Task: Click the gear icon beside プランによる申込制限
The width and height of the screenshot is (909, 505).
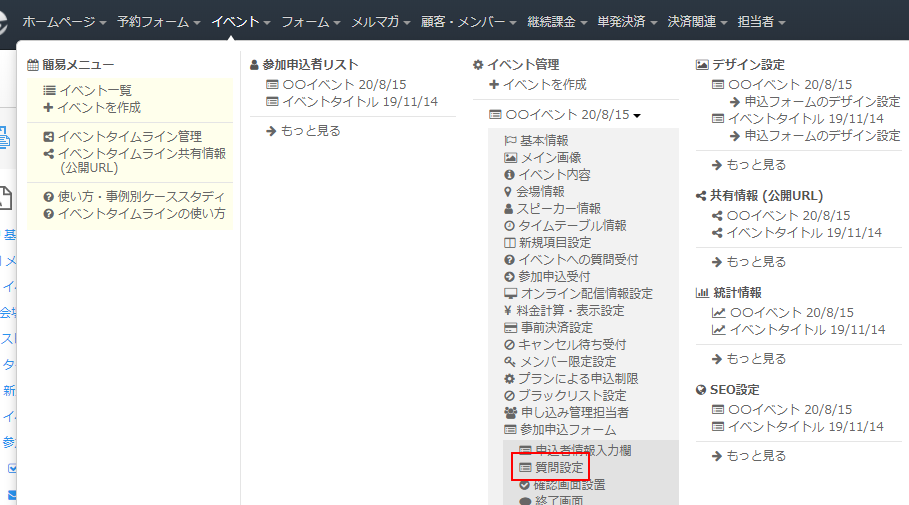Action: [x=510, y=378]
